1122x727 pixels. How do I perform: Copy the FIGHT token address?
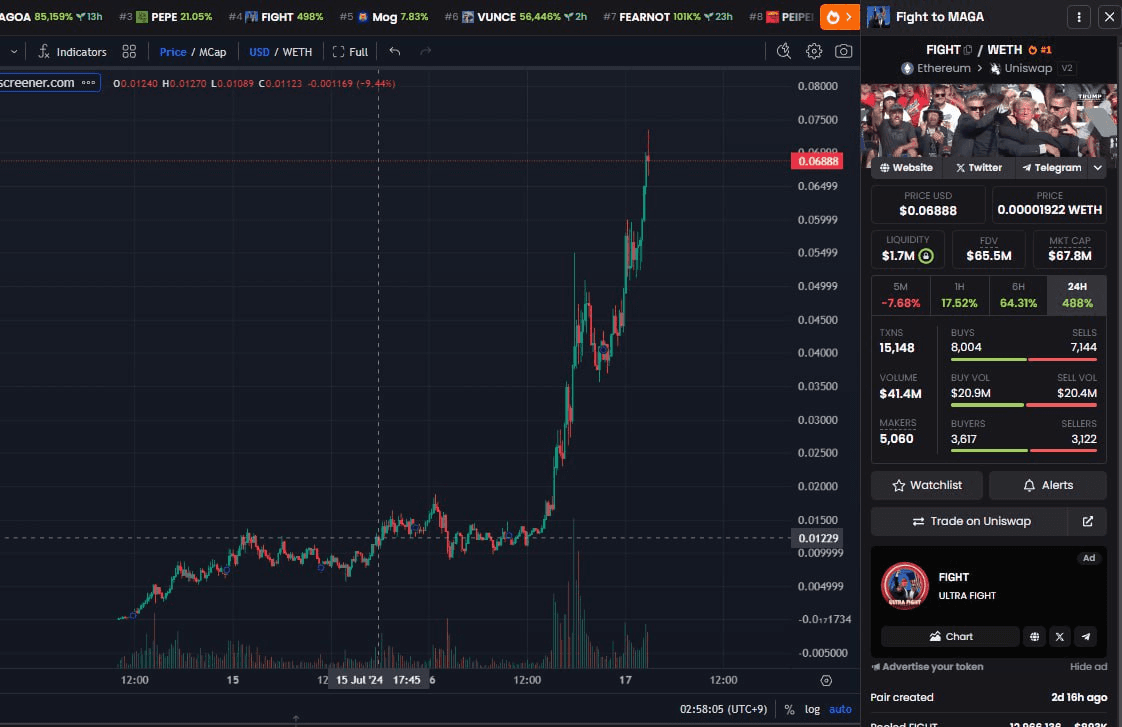tap(968, 49)
